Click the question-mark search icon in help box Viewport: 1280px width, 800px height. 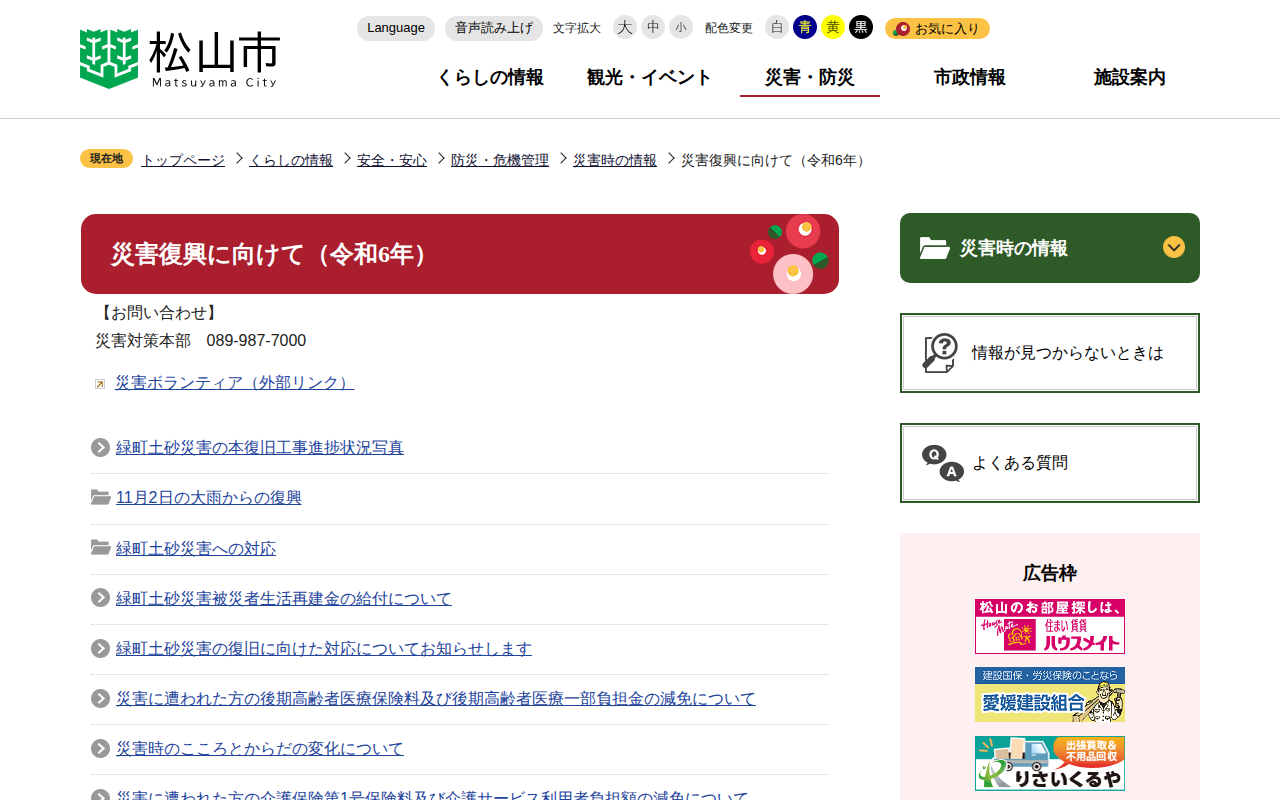940,353
